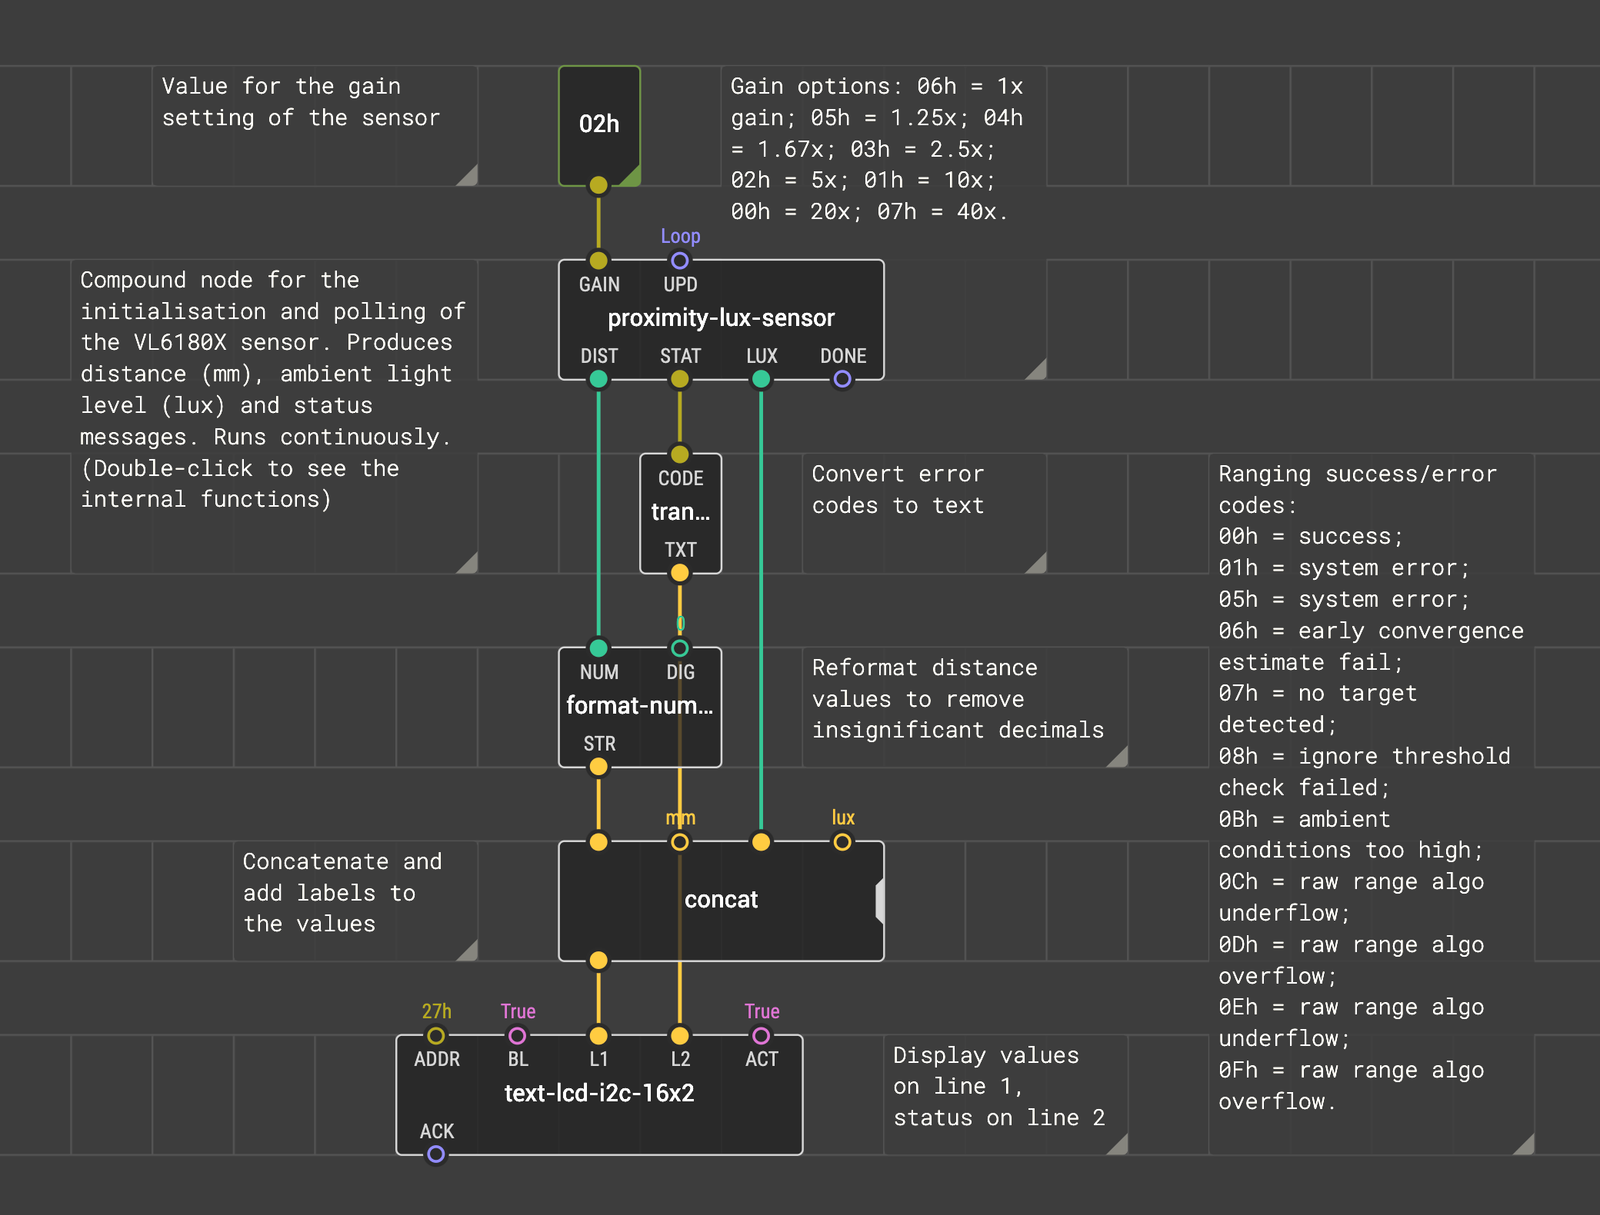This screenshot has width=1600, height=1215.
Task: Select the proximity-lux-sensor node
Action: (721, 319)
